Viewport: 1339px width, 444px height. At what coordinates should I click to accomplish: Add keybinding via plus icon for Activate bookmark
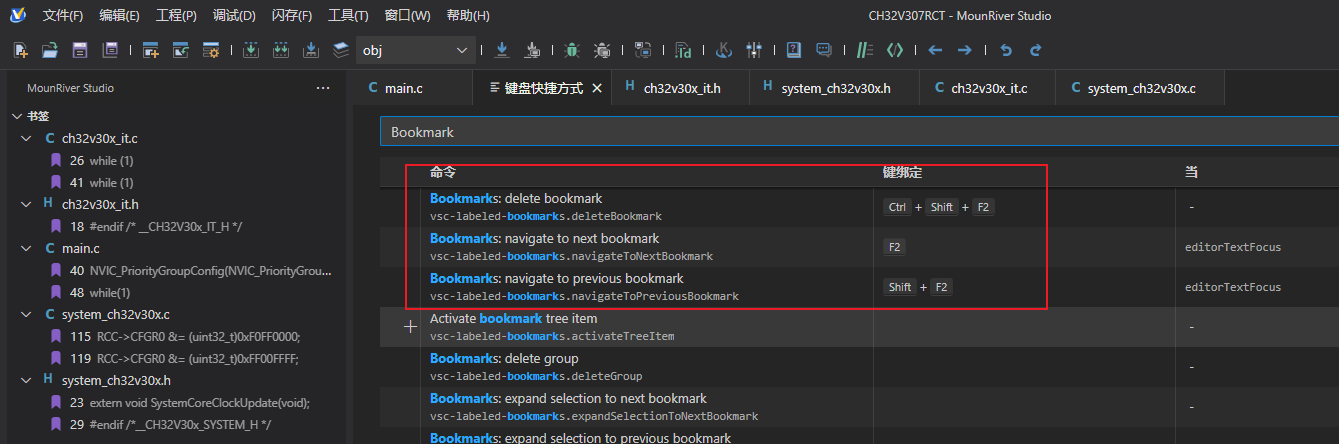pos(409,327)
